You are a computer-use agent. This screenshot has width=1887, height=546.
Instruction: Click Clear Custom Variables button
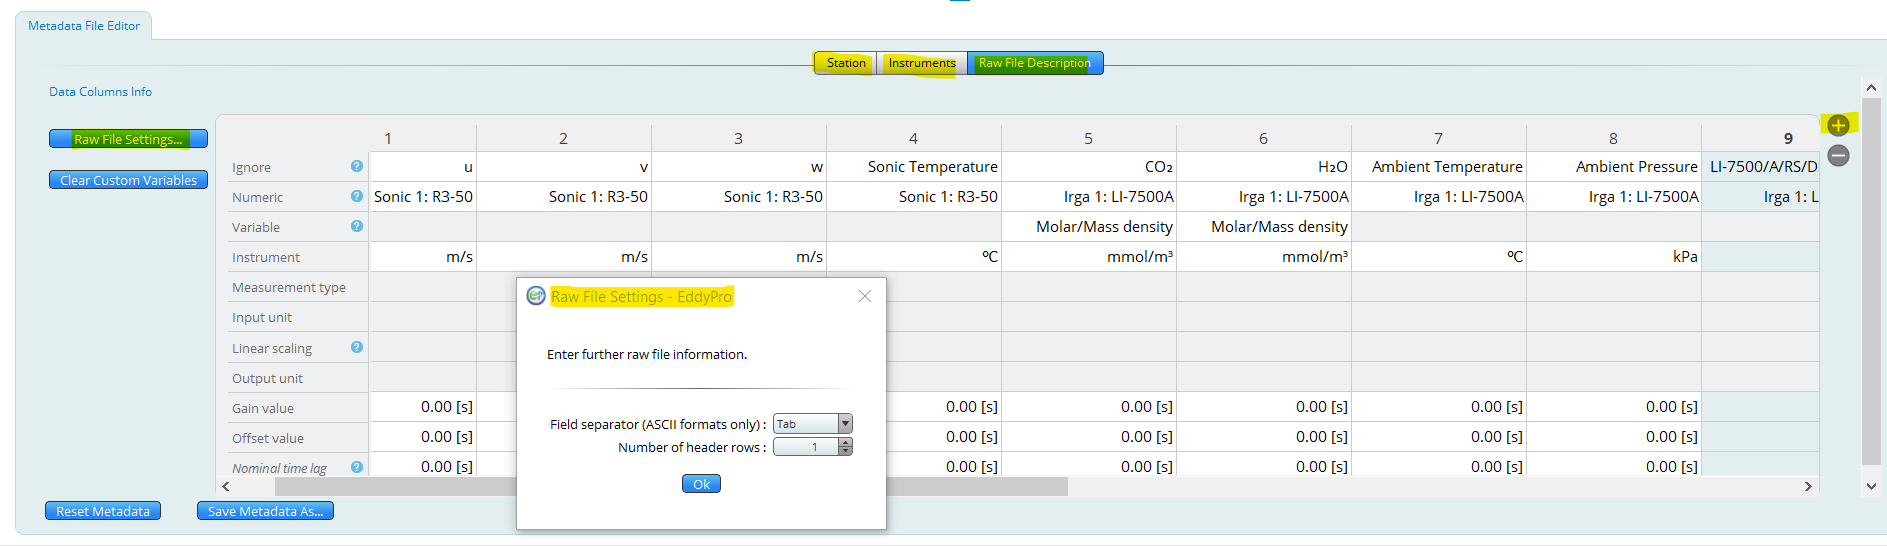click(128, 180)
